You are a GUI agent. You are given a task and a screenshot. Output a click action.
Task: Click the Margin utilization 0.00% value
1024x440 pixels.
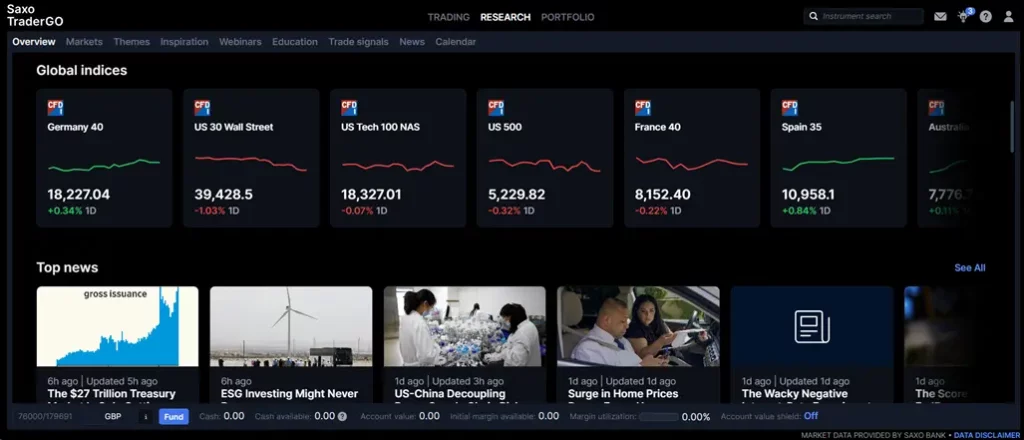696,416
